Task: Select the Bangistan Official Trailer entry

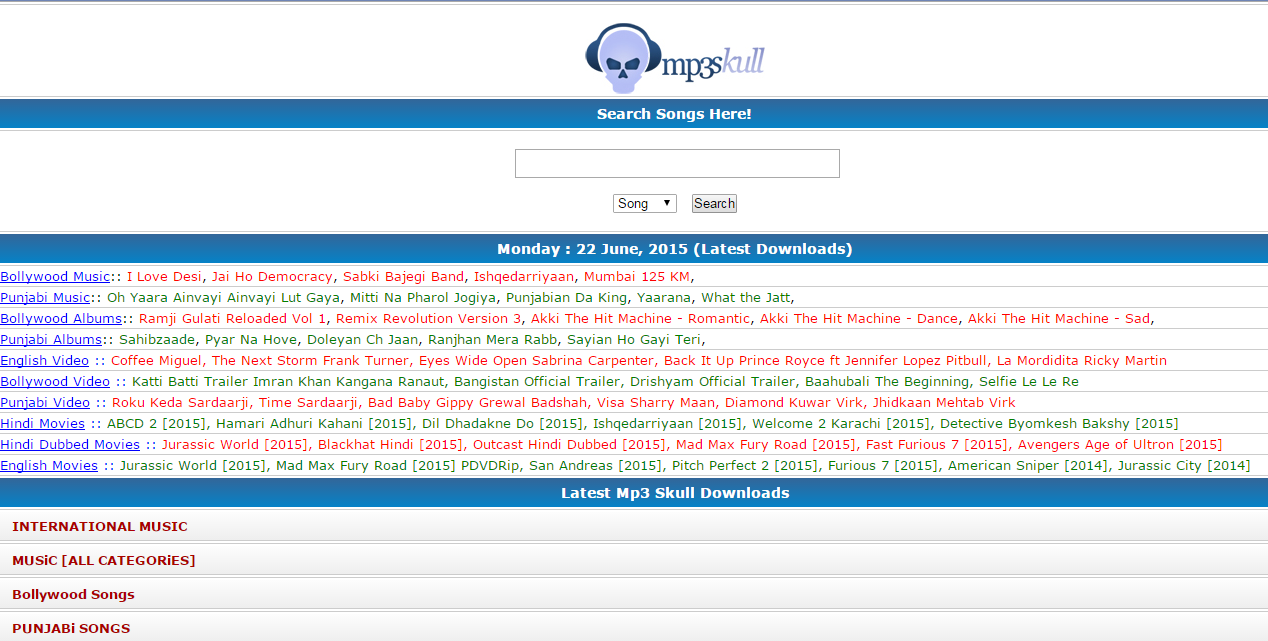Action: click(537, 381)
